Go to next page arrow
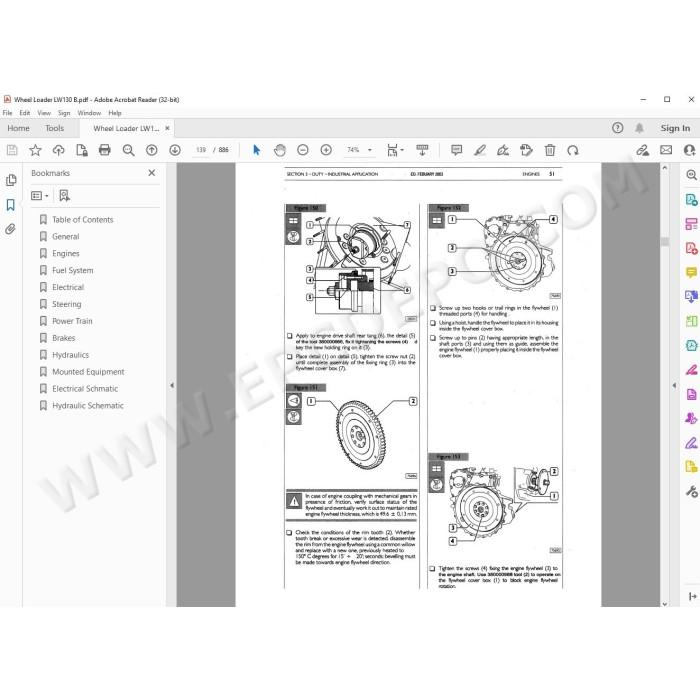 pos(175,150)
